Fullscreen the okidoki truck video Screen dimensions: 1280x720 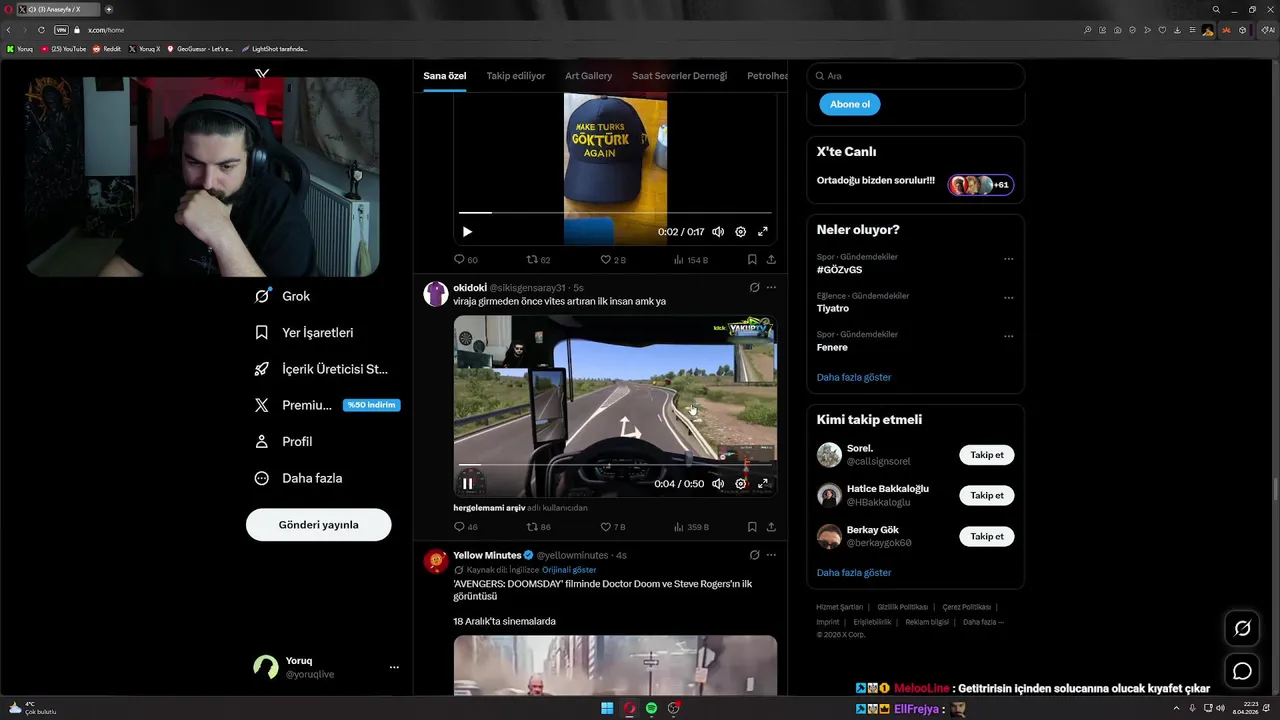click(763, 484)
